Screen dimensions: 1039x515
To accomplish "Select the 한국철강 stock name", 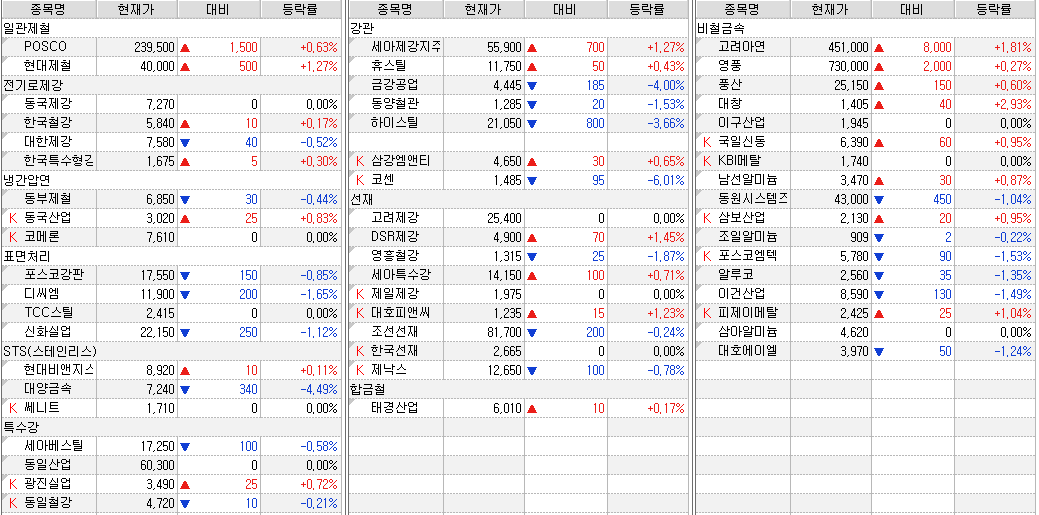I will tap(48, 123).
